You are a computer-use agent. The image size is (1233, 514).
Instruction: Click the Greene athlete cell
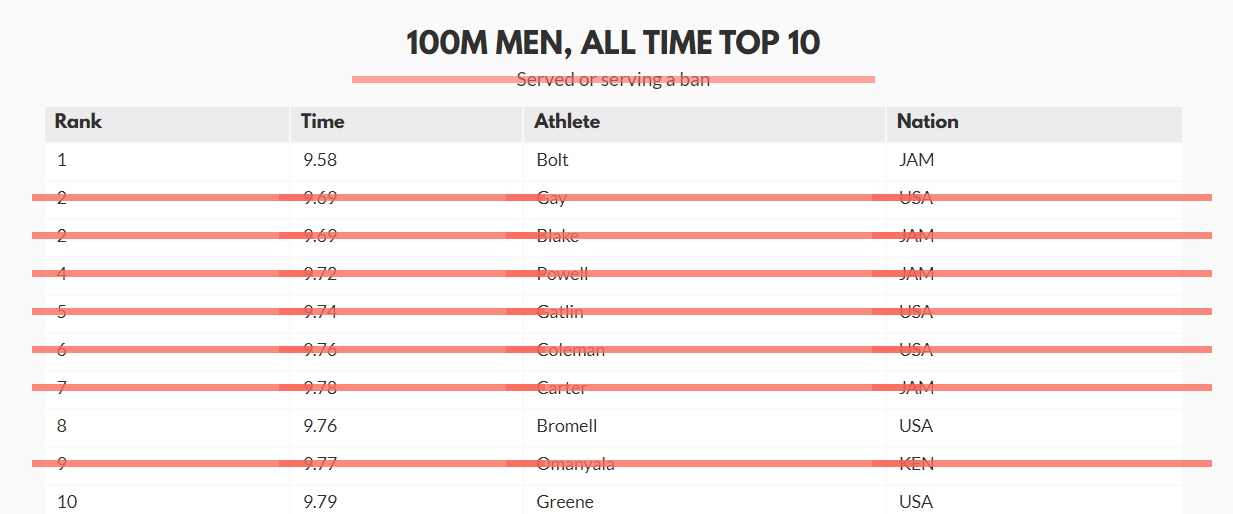coord(565,502)
